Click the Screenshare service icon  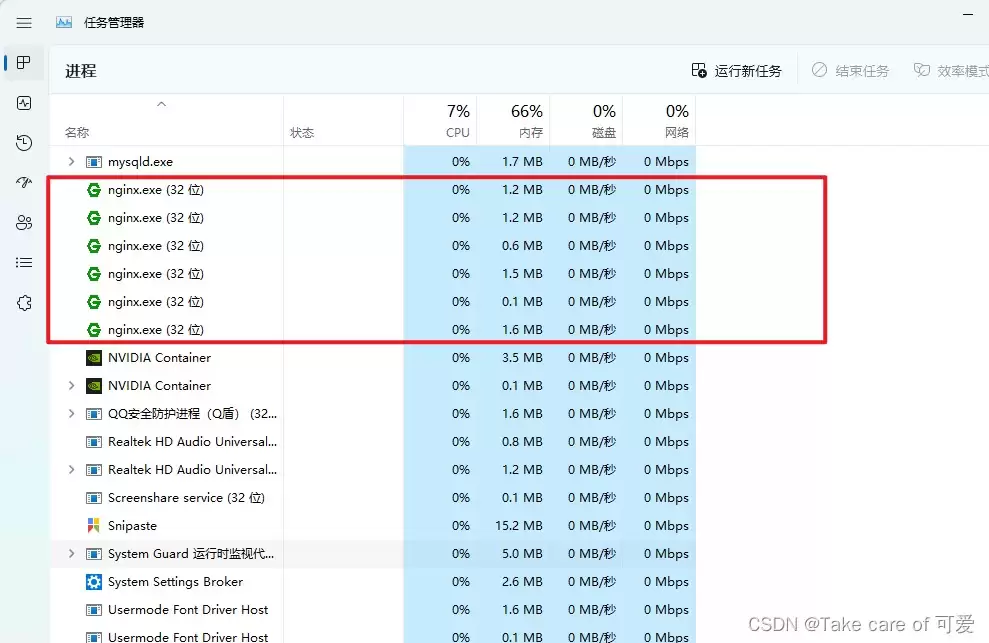pos(93,498)
